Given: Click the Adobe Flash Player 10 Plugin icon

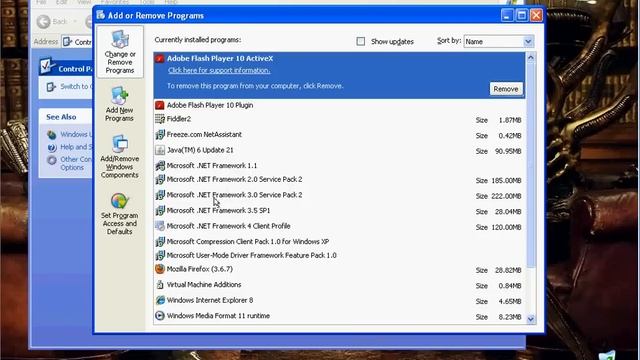Looking at the screenshot, I should (160, 105).
